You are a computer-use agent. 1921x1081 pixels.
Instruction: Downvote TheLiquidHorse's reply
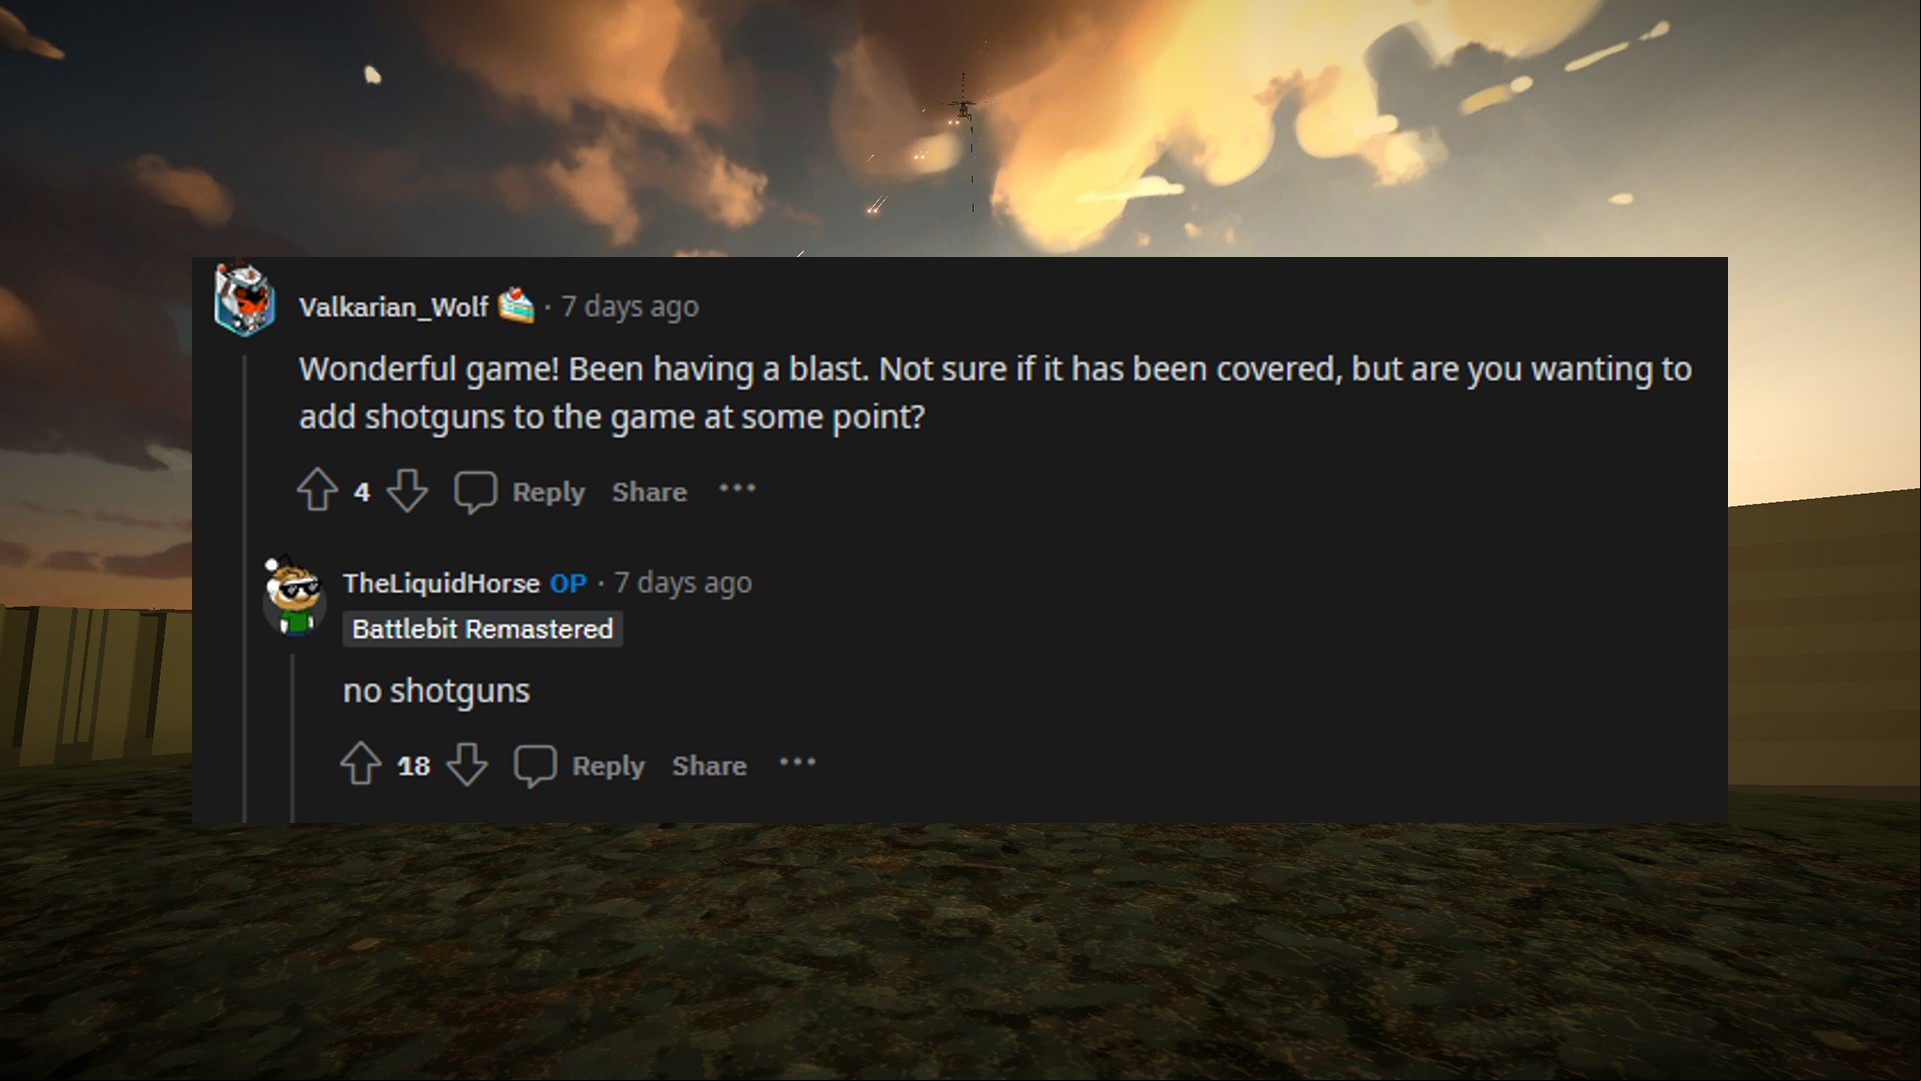click(467, 765)
